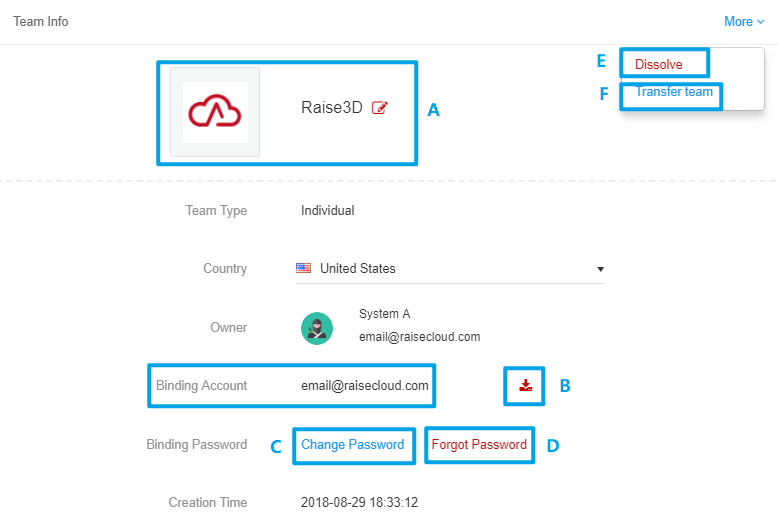Open the More dropdown menu
The width and height of the screenshot is (778, 532).
pyautogui.click(x=738, y=21)
